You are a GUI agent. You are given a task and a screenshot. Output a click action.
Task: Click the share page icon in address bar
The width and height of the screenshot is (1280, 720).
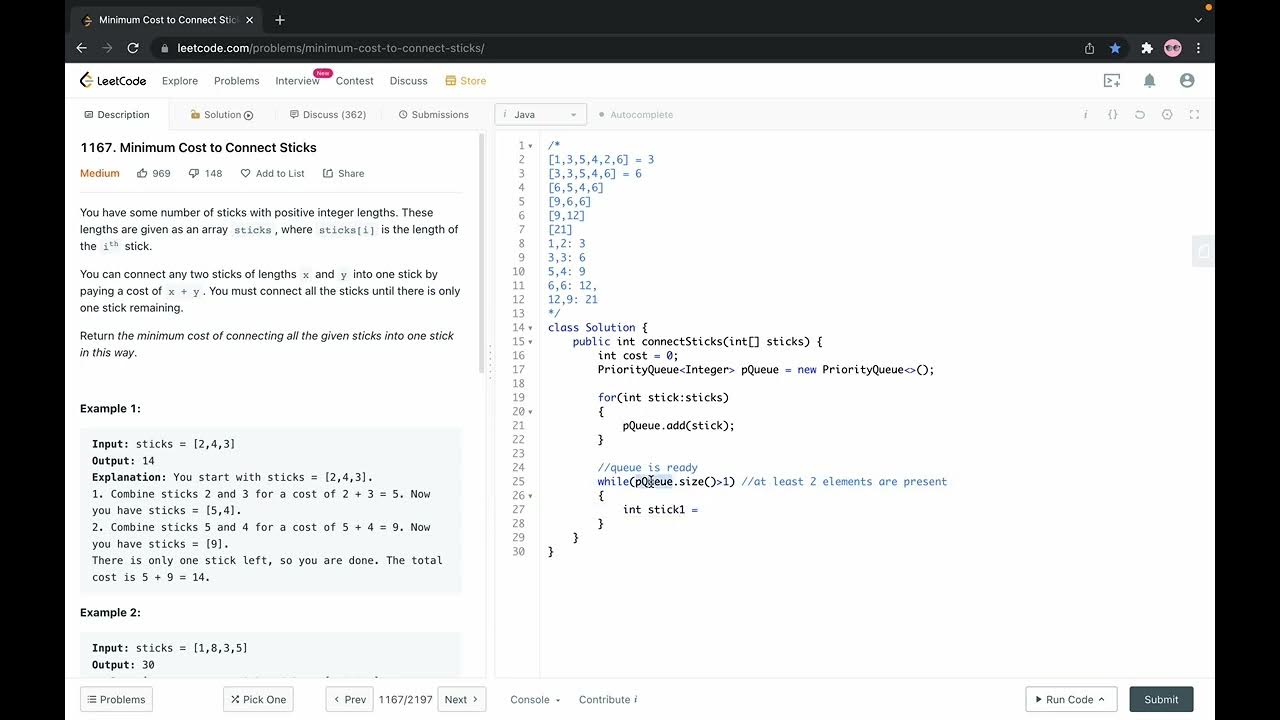(1089, 48)
